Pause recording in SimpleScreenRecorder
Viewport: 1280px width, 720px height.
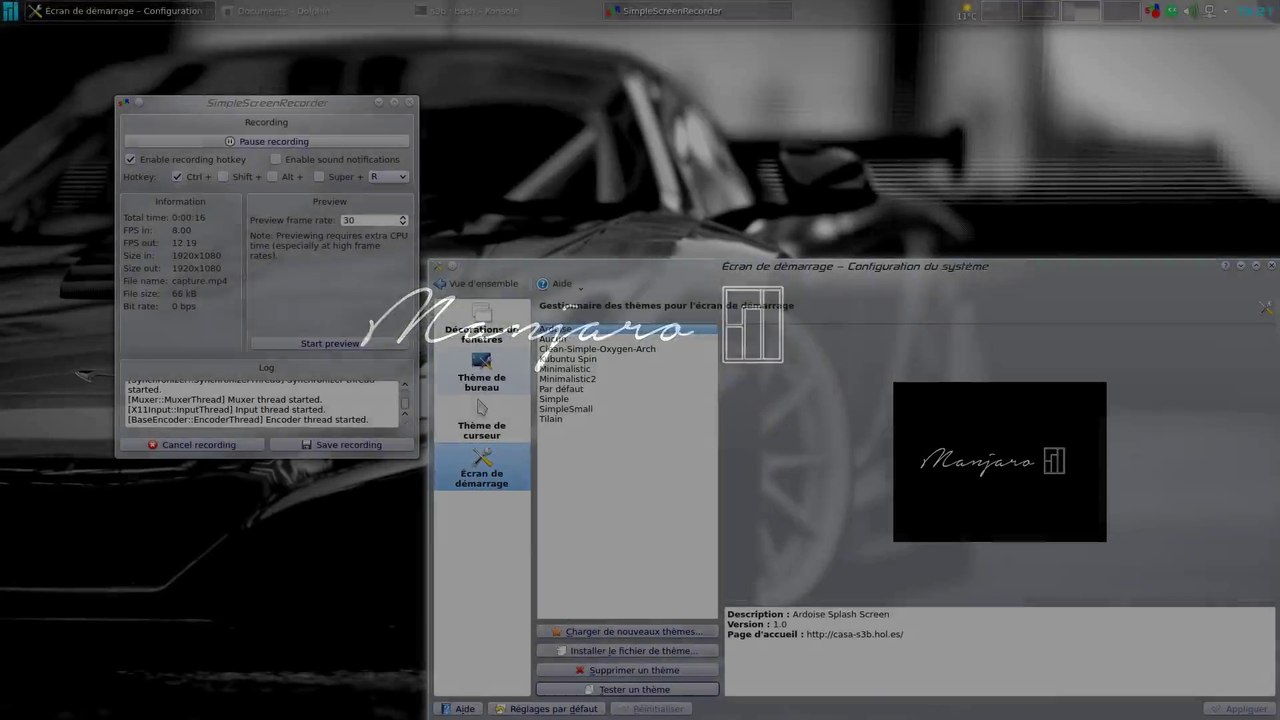pos(266,142)
